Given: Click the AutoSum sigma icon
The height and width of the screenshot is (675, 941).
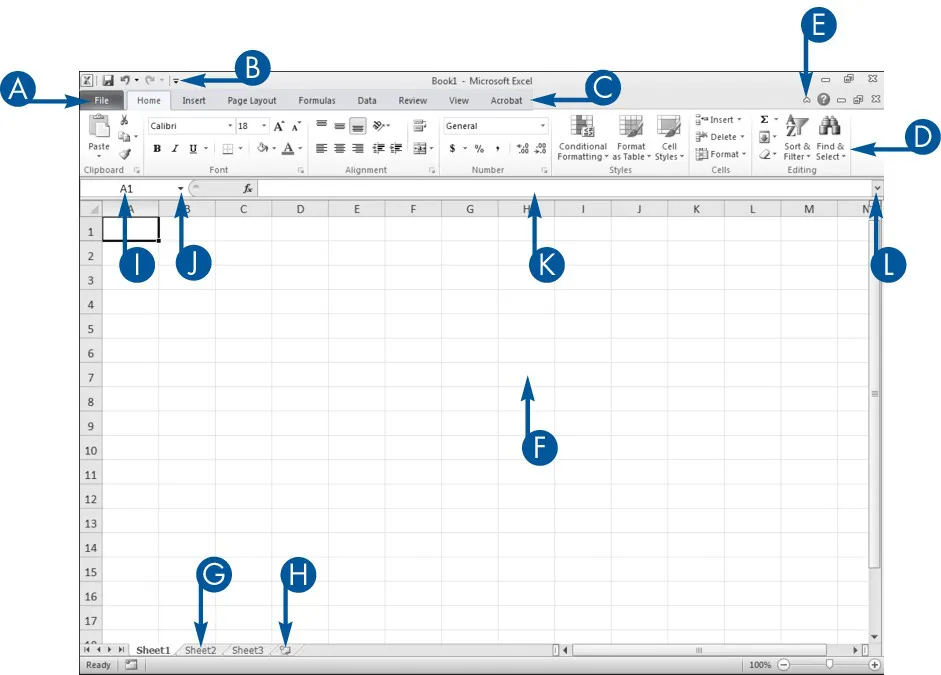Looking at the screenshot, I should pos(764,120).
